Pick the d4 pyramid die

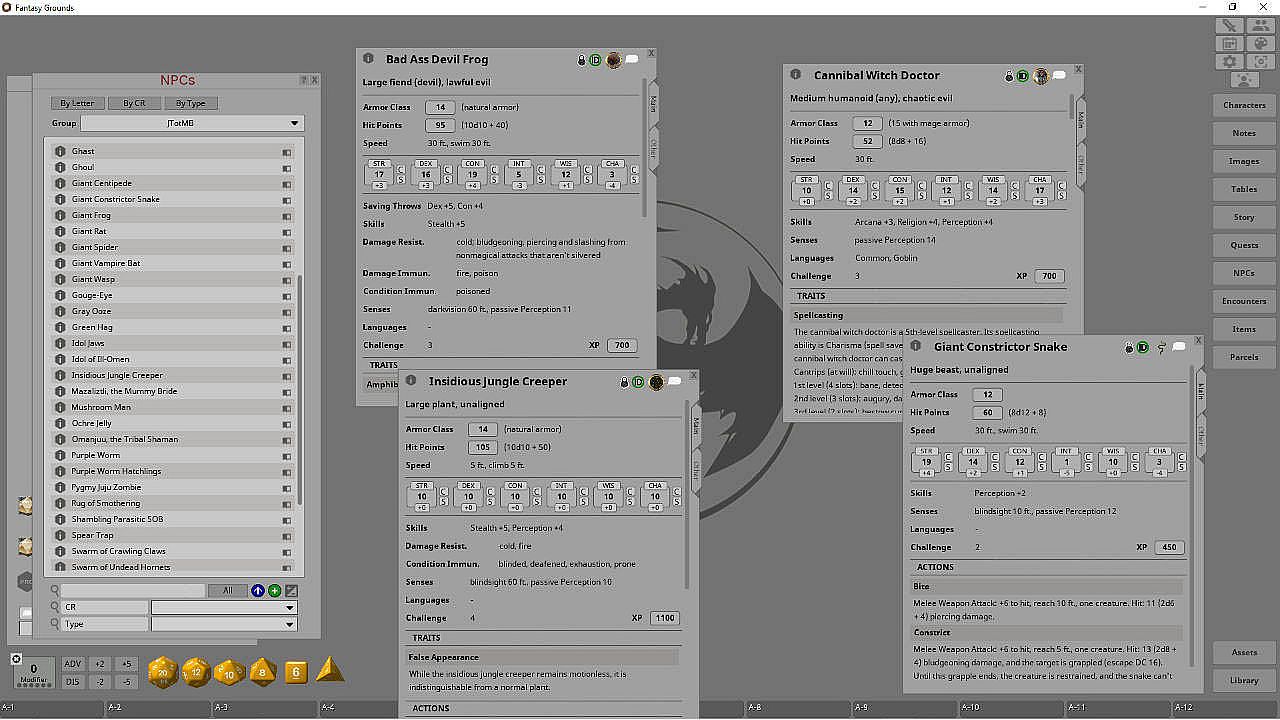[x=329, y=670]
